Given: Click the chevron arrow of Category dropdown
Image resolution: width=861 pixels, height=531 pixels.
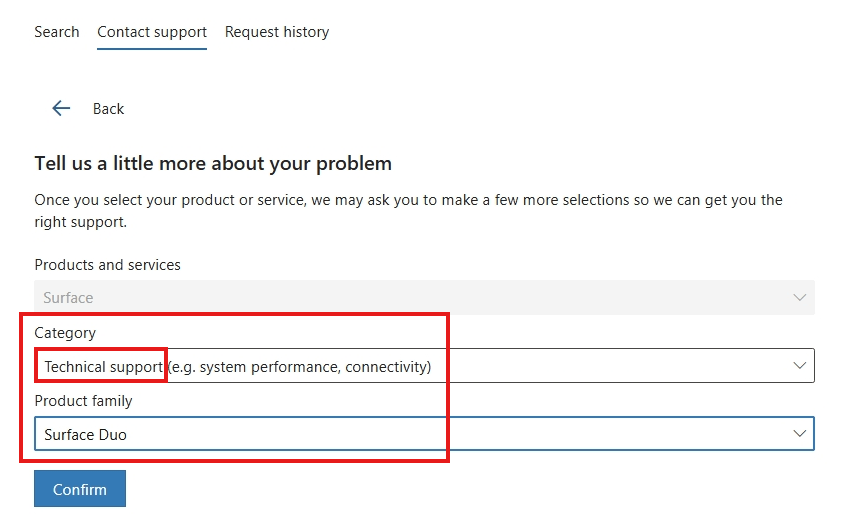Looking at the screenshot, I should coord(800,365).
